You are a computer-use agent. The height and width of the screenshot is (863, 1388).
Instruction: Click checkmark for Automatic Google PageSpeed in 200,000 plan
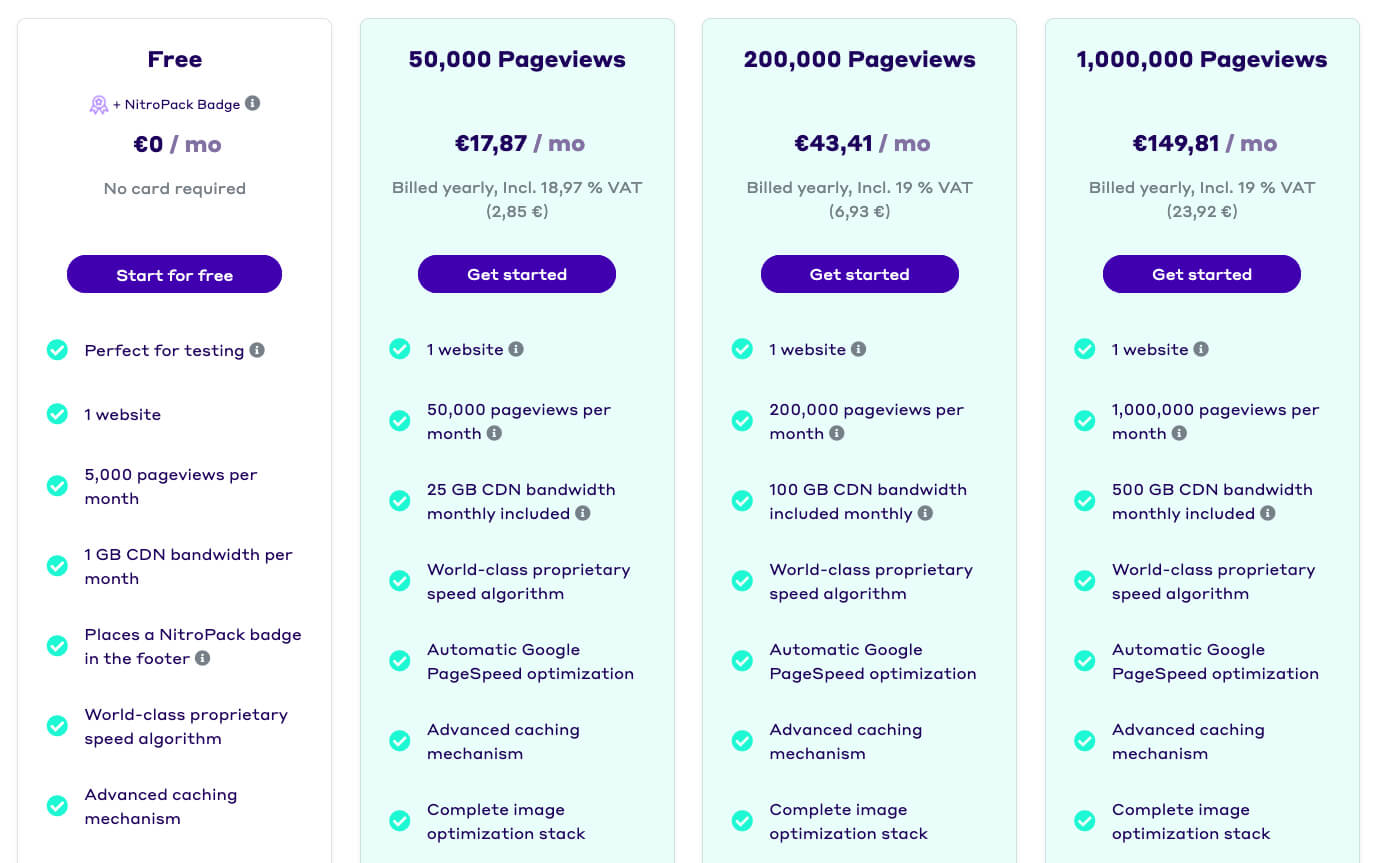pos(742,661)
